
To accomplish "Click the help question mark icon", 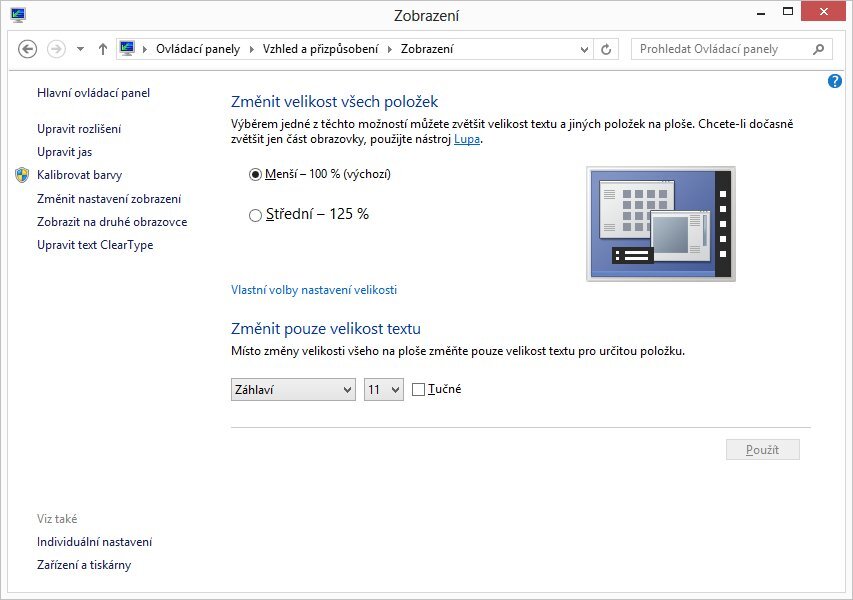I will (x=835, y=81).
